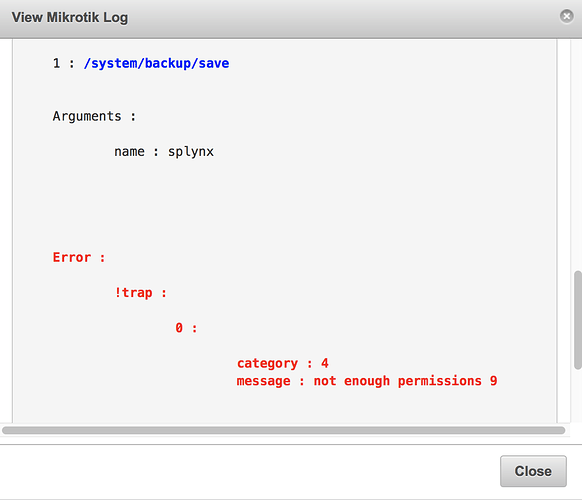582x500 pixels.
Task: Click the red '!trap :' line
Action: click(141, 293)
